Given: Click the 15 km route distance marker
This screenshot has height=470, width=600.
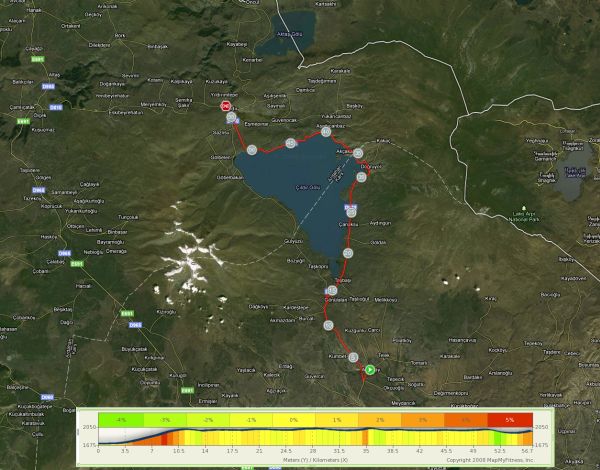Looking at the screenshot, I should point(330,291).
